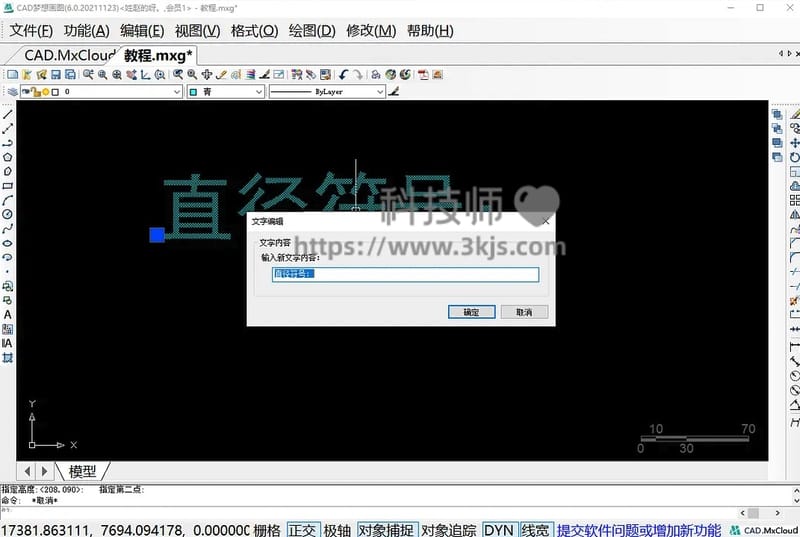
Task: Toggle 极轴 polar tracking in status bar
Action: coord(337,530)
